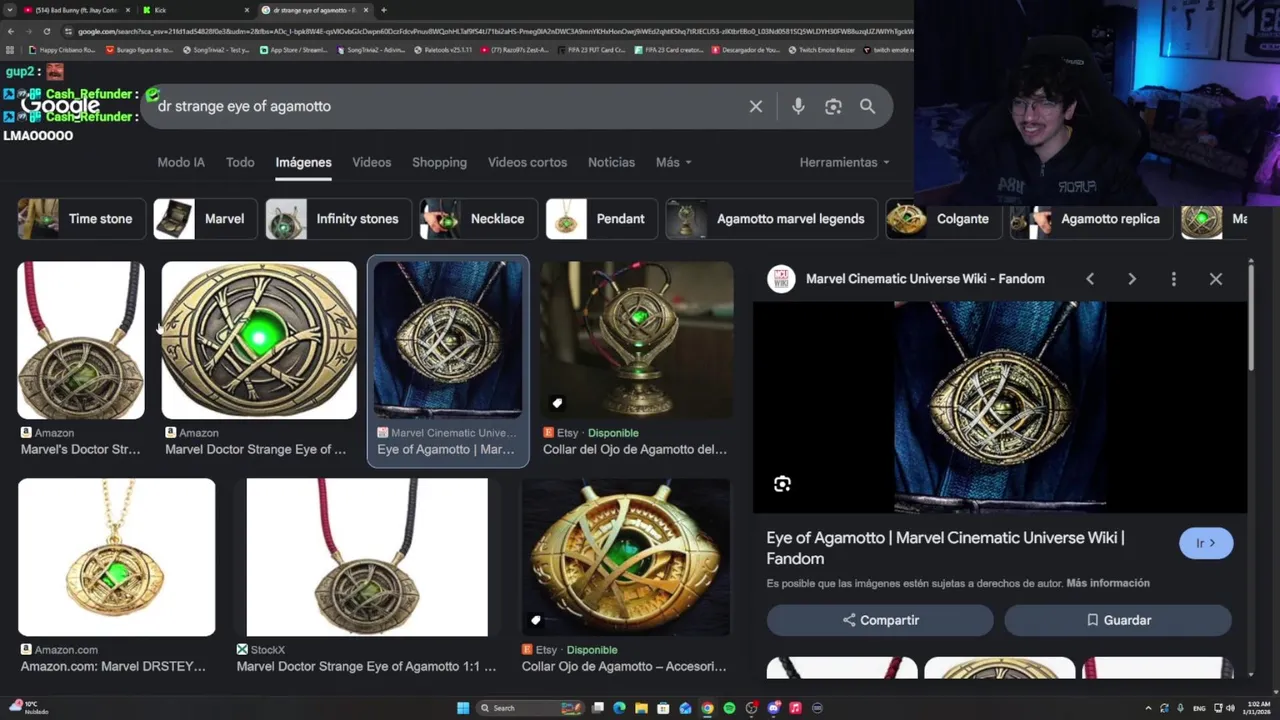Open the Herramientas tools dropdown
This screenshot has height=720, width=1280.
click(844, 162)
